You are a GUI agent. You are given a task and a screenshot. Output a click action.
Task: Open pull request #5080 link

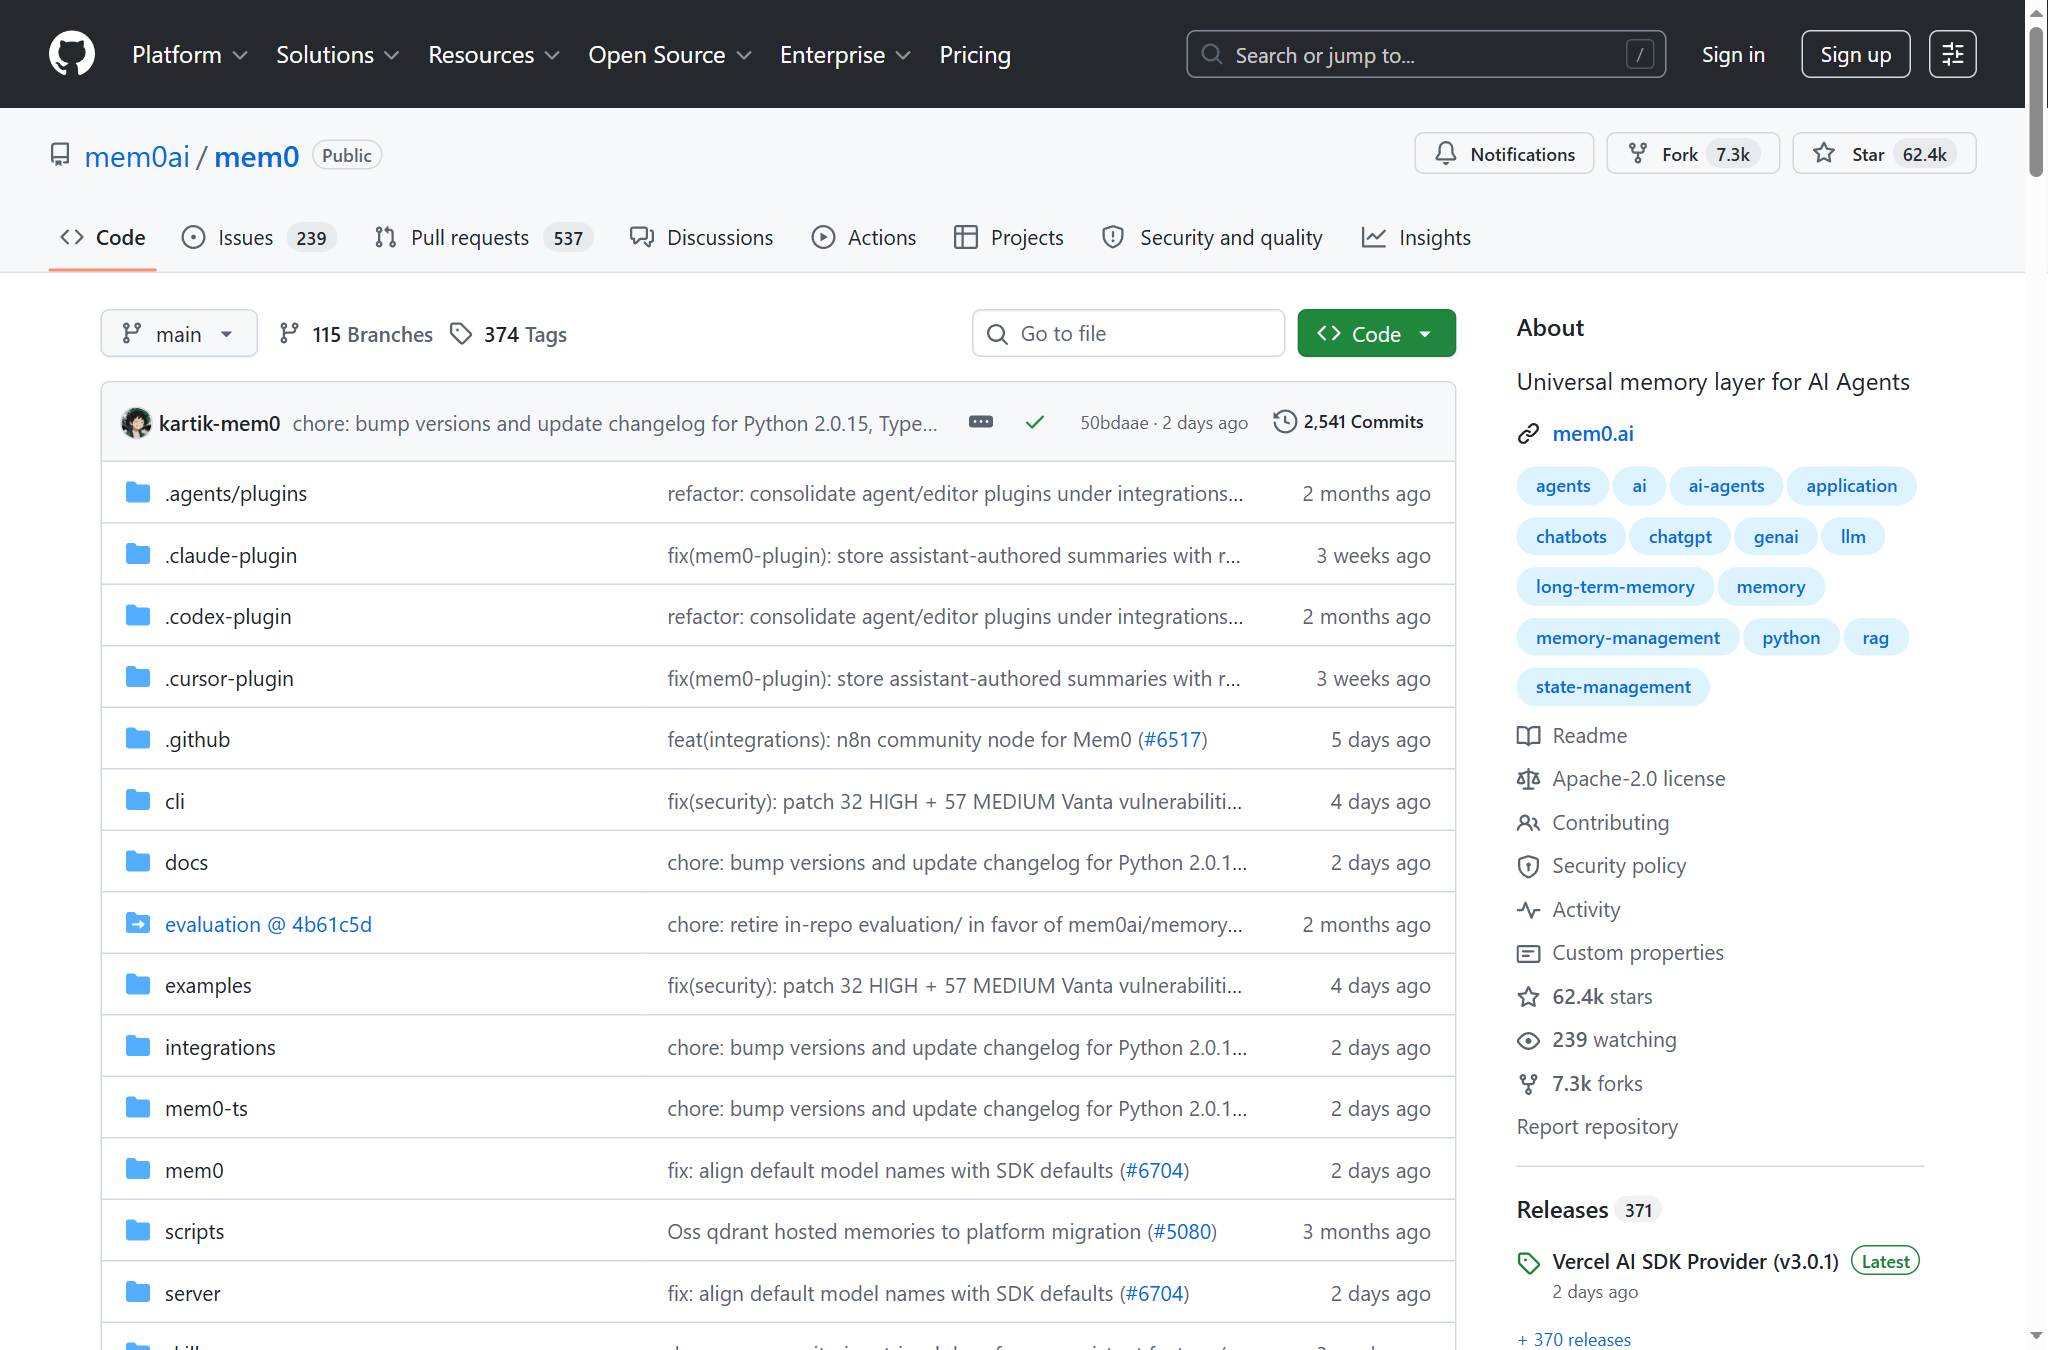click(x=1182, y=1232)
